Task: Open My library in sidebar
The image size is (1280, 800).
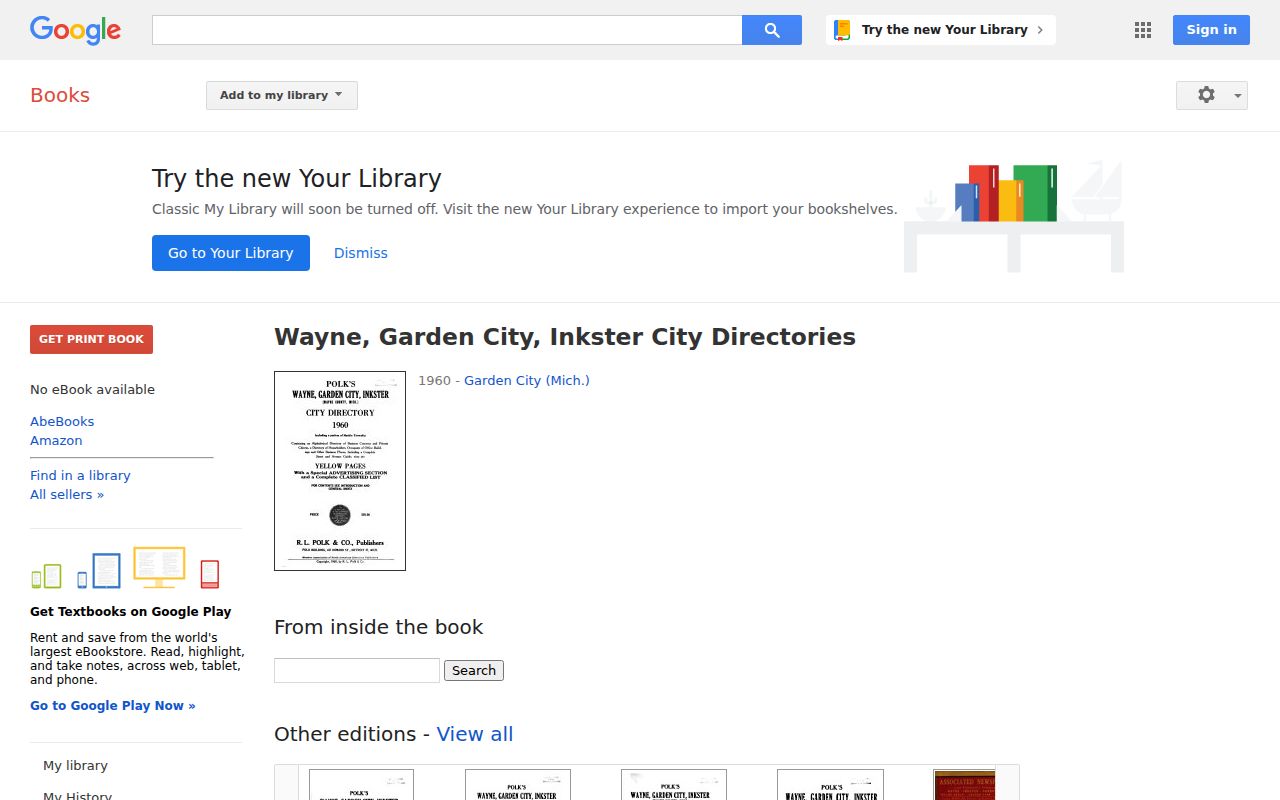Action: tap(75, 765)
